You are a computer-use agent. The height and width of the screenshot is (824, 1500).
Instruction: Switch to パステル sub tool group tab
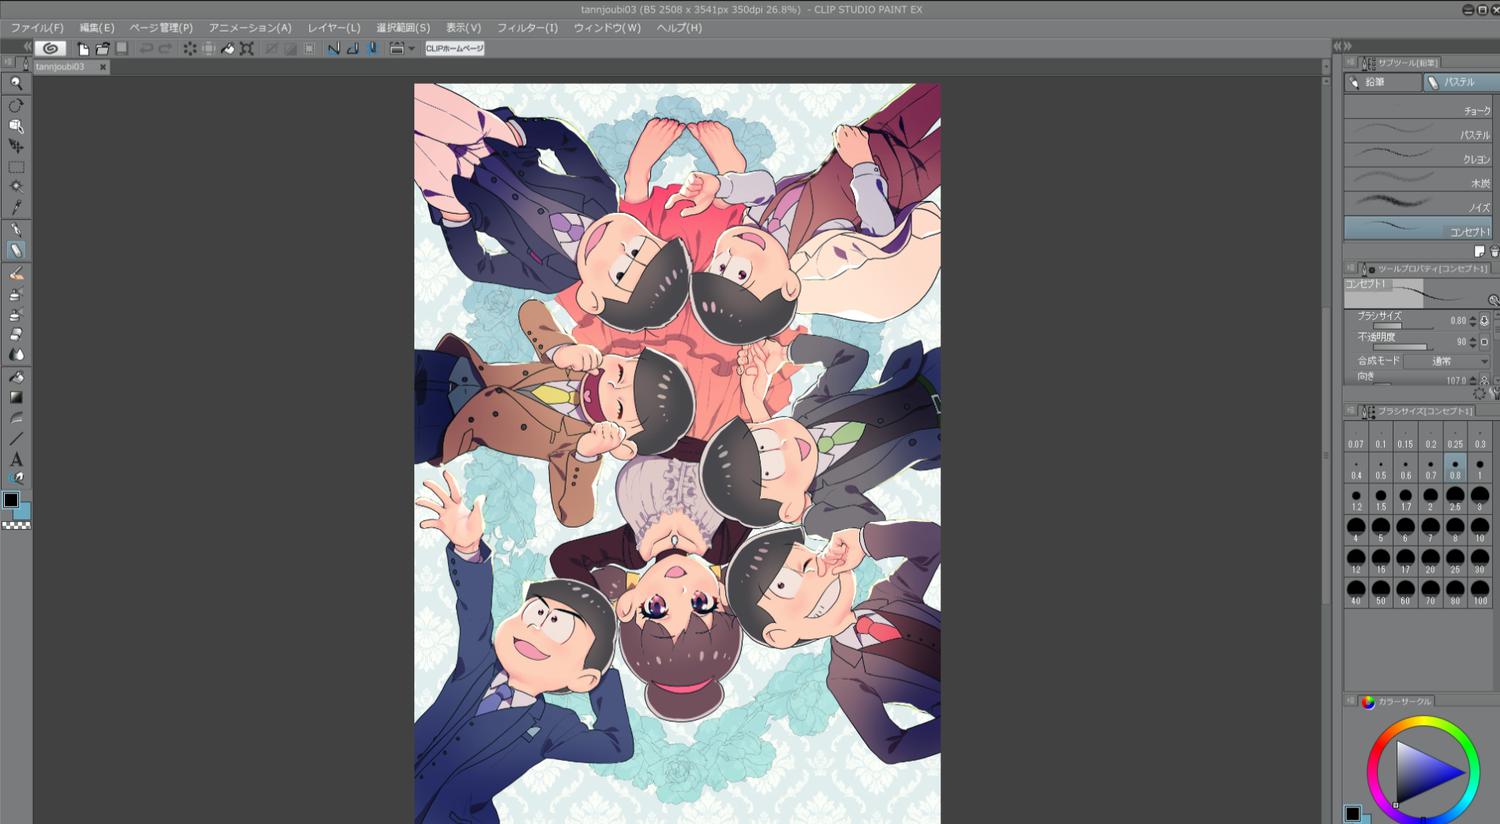click(1460, 82)
